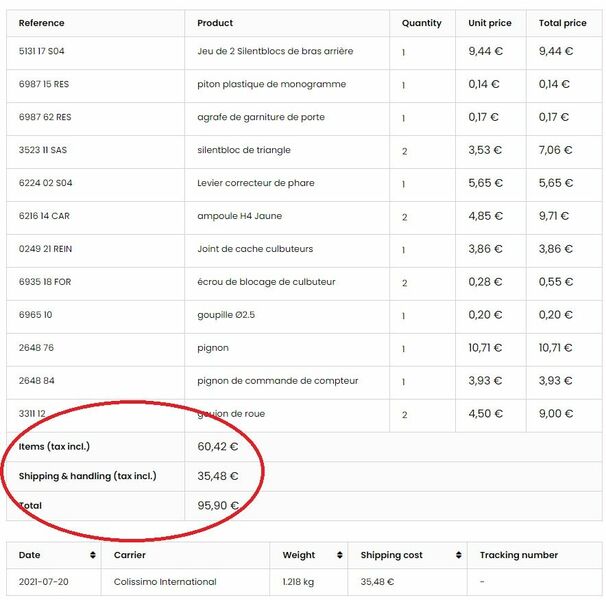
Task: Select the Colissimo International carrier cell
Action: (165, 581)
